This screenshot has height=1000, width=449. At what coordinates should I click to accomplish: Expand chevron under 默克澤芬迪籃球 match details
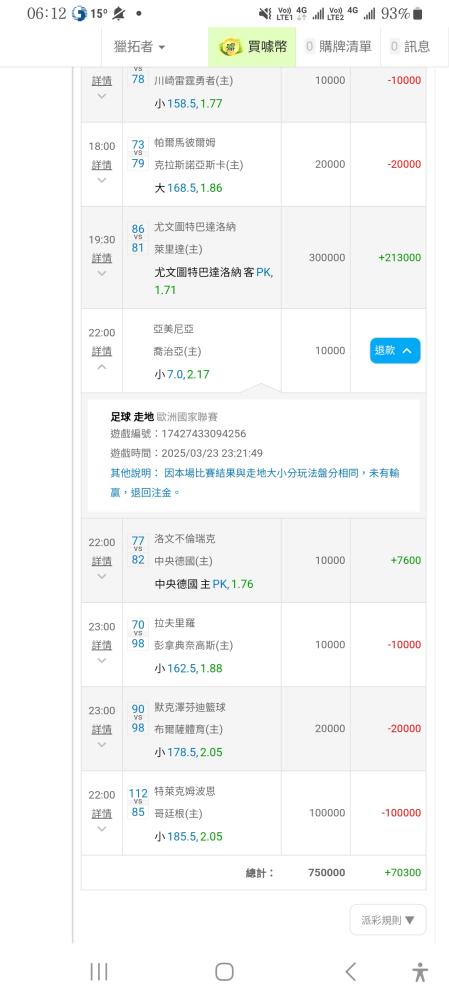(x=101, y=744)
